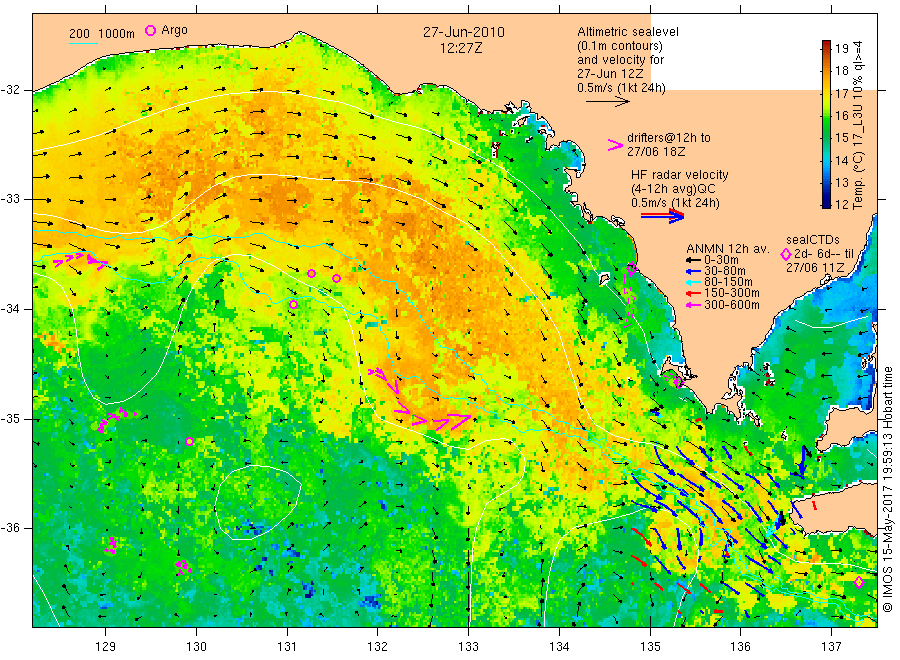Viewport: 900px width, 660px height.
Task: Click longitude axis label 135
Action: click(x=650, y=646)
